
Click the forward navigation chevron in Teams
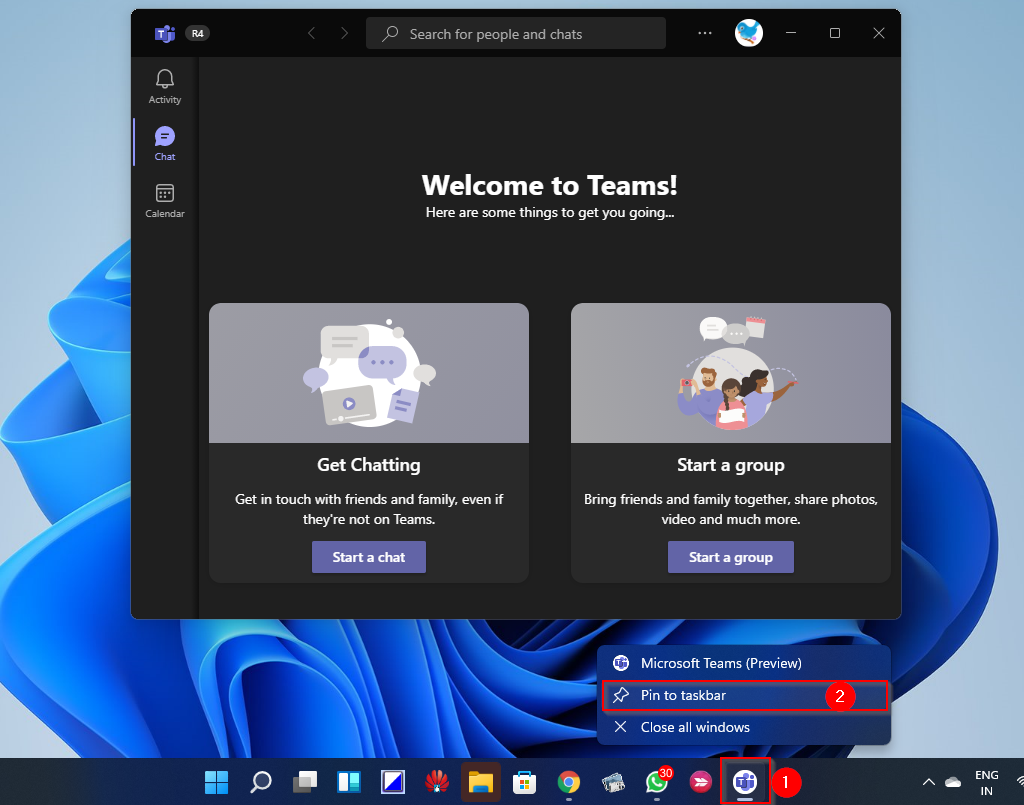coord(343,33)
